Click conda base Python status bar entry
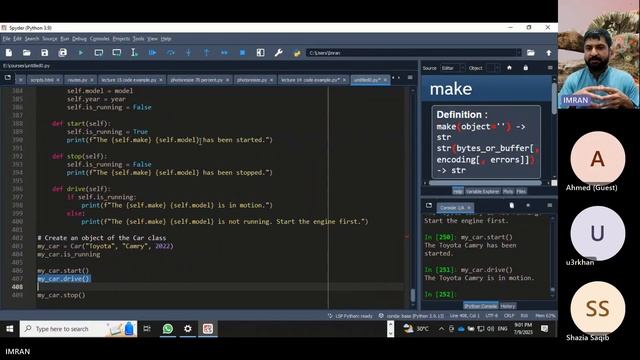The image size is (640, 360). point(411,316)
